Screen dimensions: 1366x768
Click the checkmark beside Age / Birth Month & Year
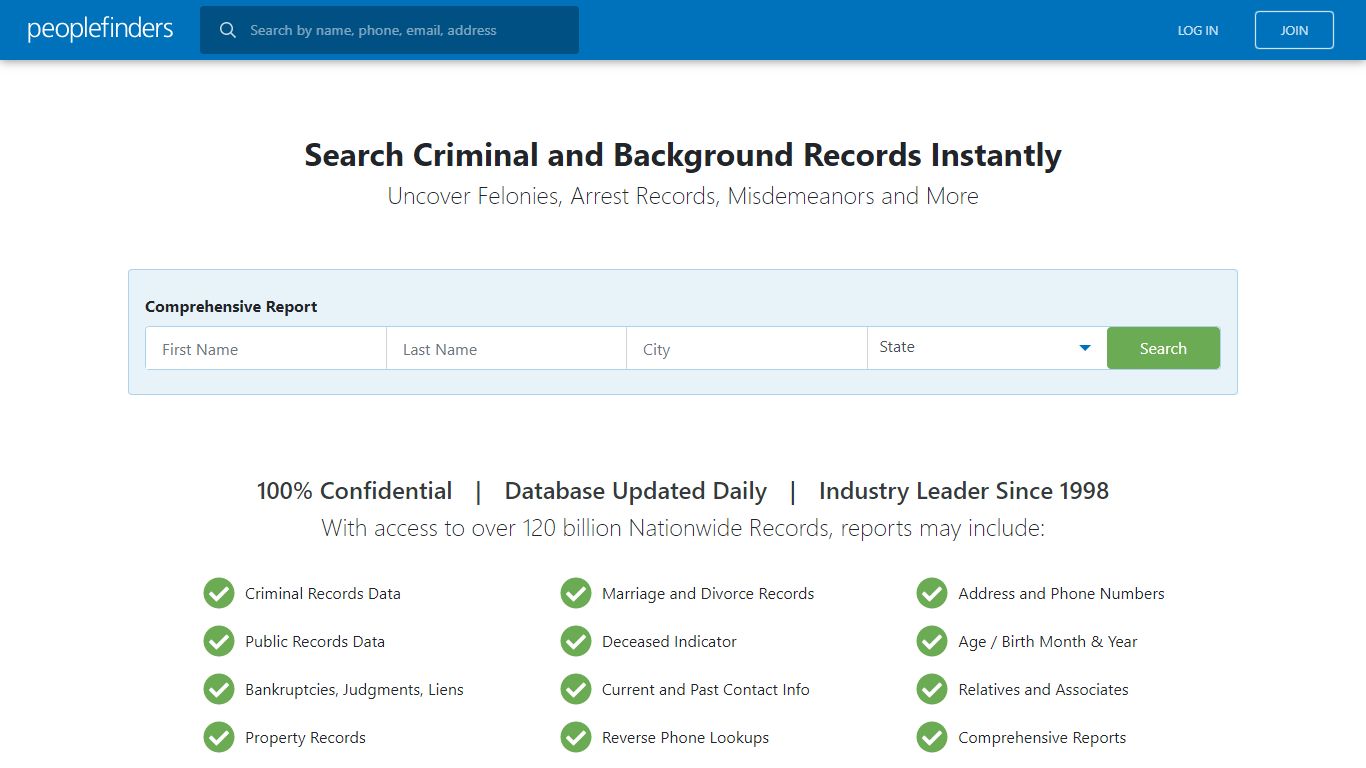pyautogui.click(x=932, y=641)
